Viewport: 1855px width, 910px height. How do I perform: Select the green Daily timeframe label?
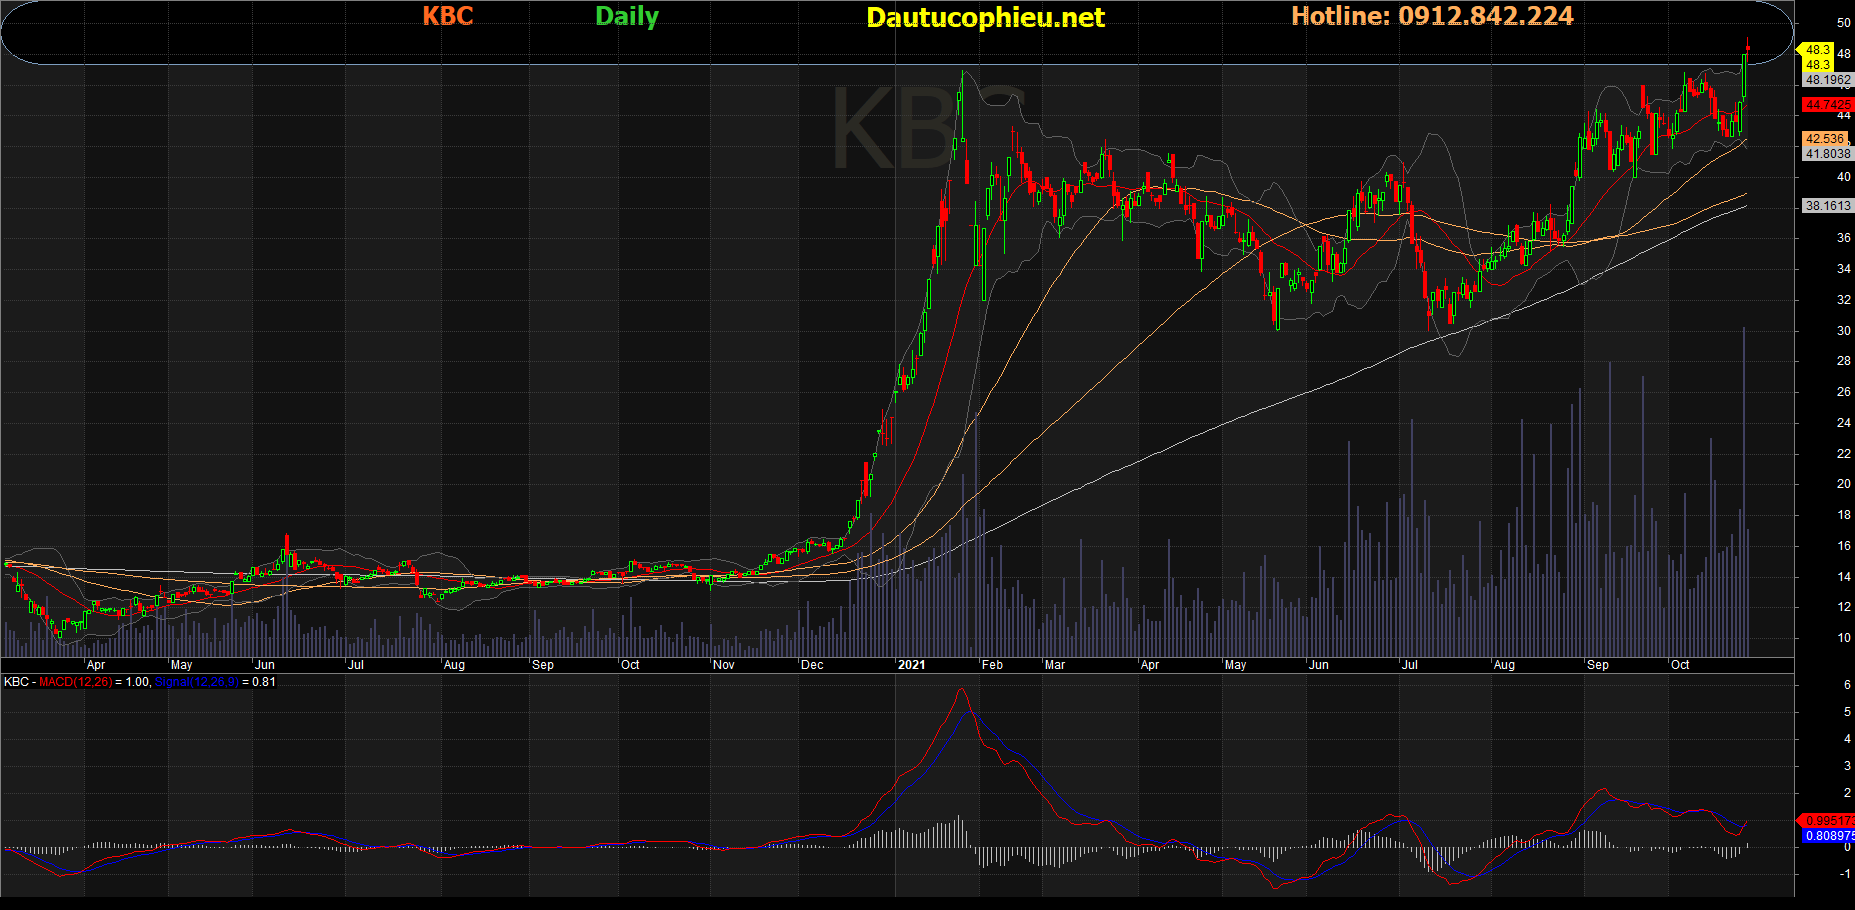627,16
